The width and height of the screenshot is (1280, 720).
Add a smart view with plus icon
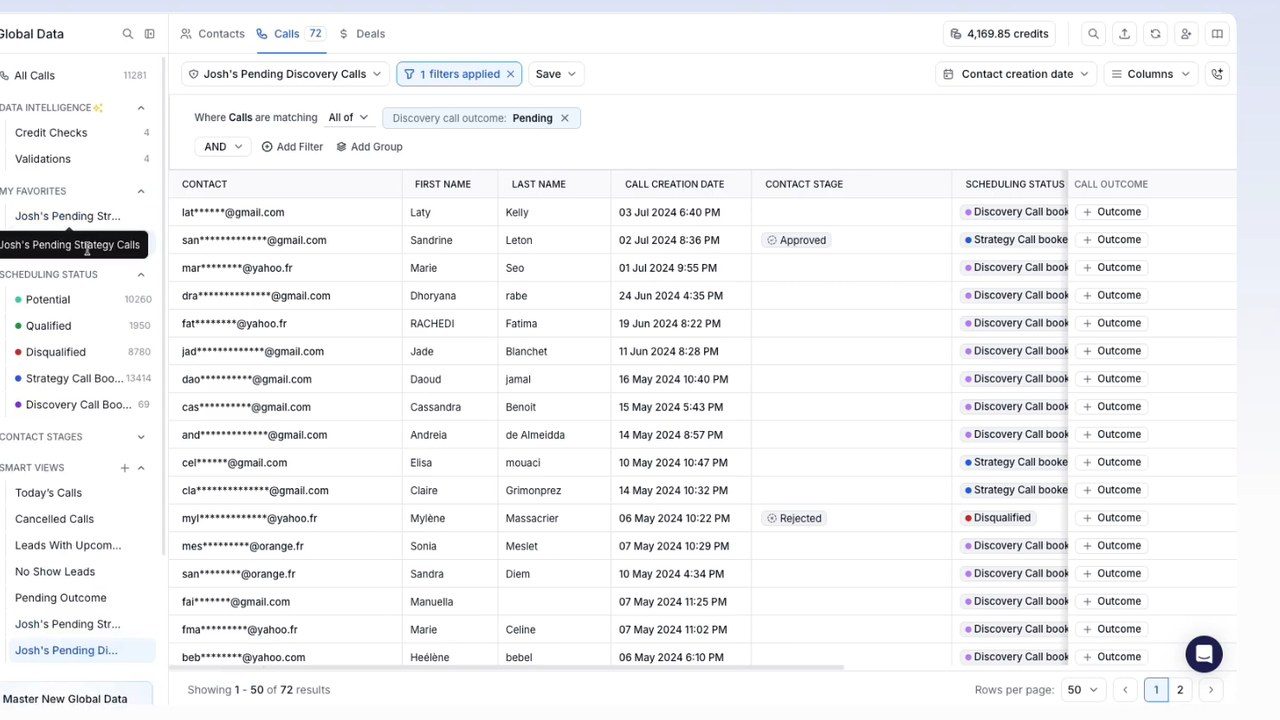pyautogui.click(x=125, y=468)
